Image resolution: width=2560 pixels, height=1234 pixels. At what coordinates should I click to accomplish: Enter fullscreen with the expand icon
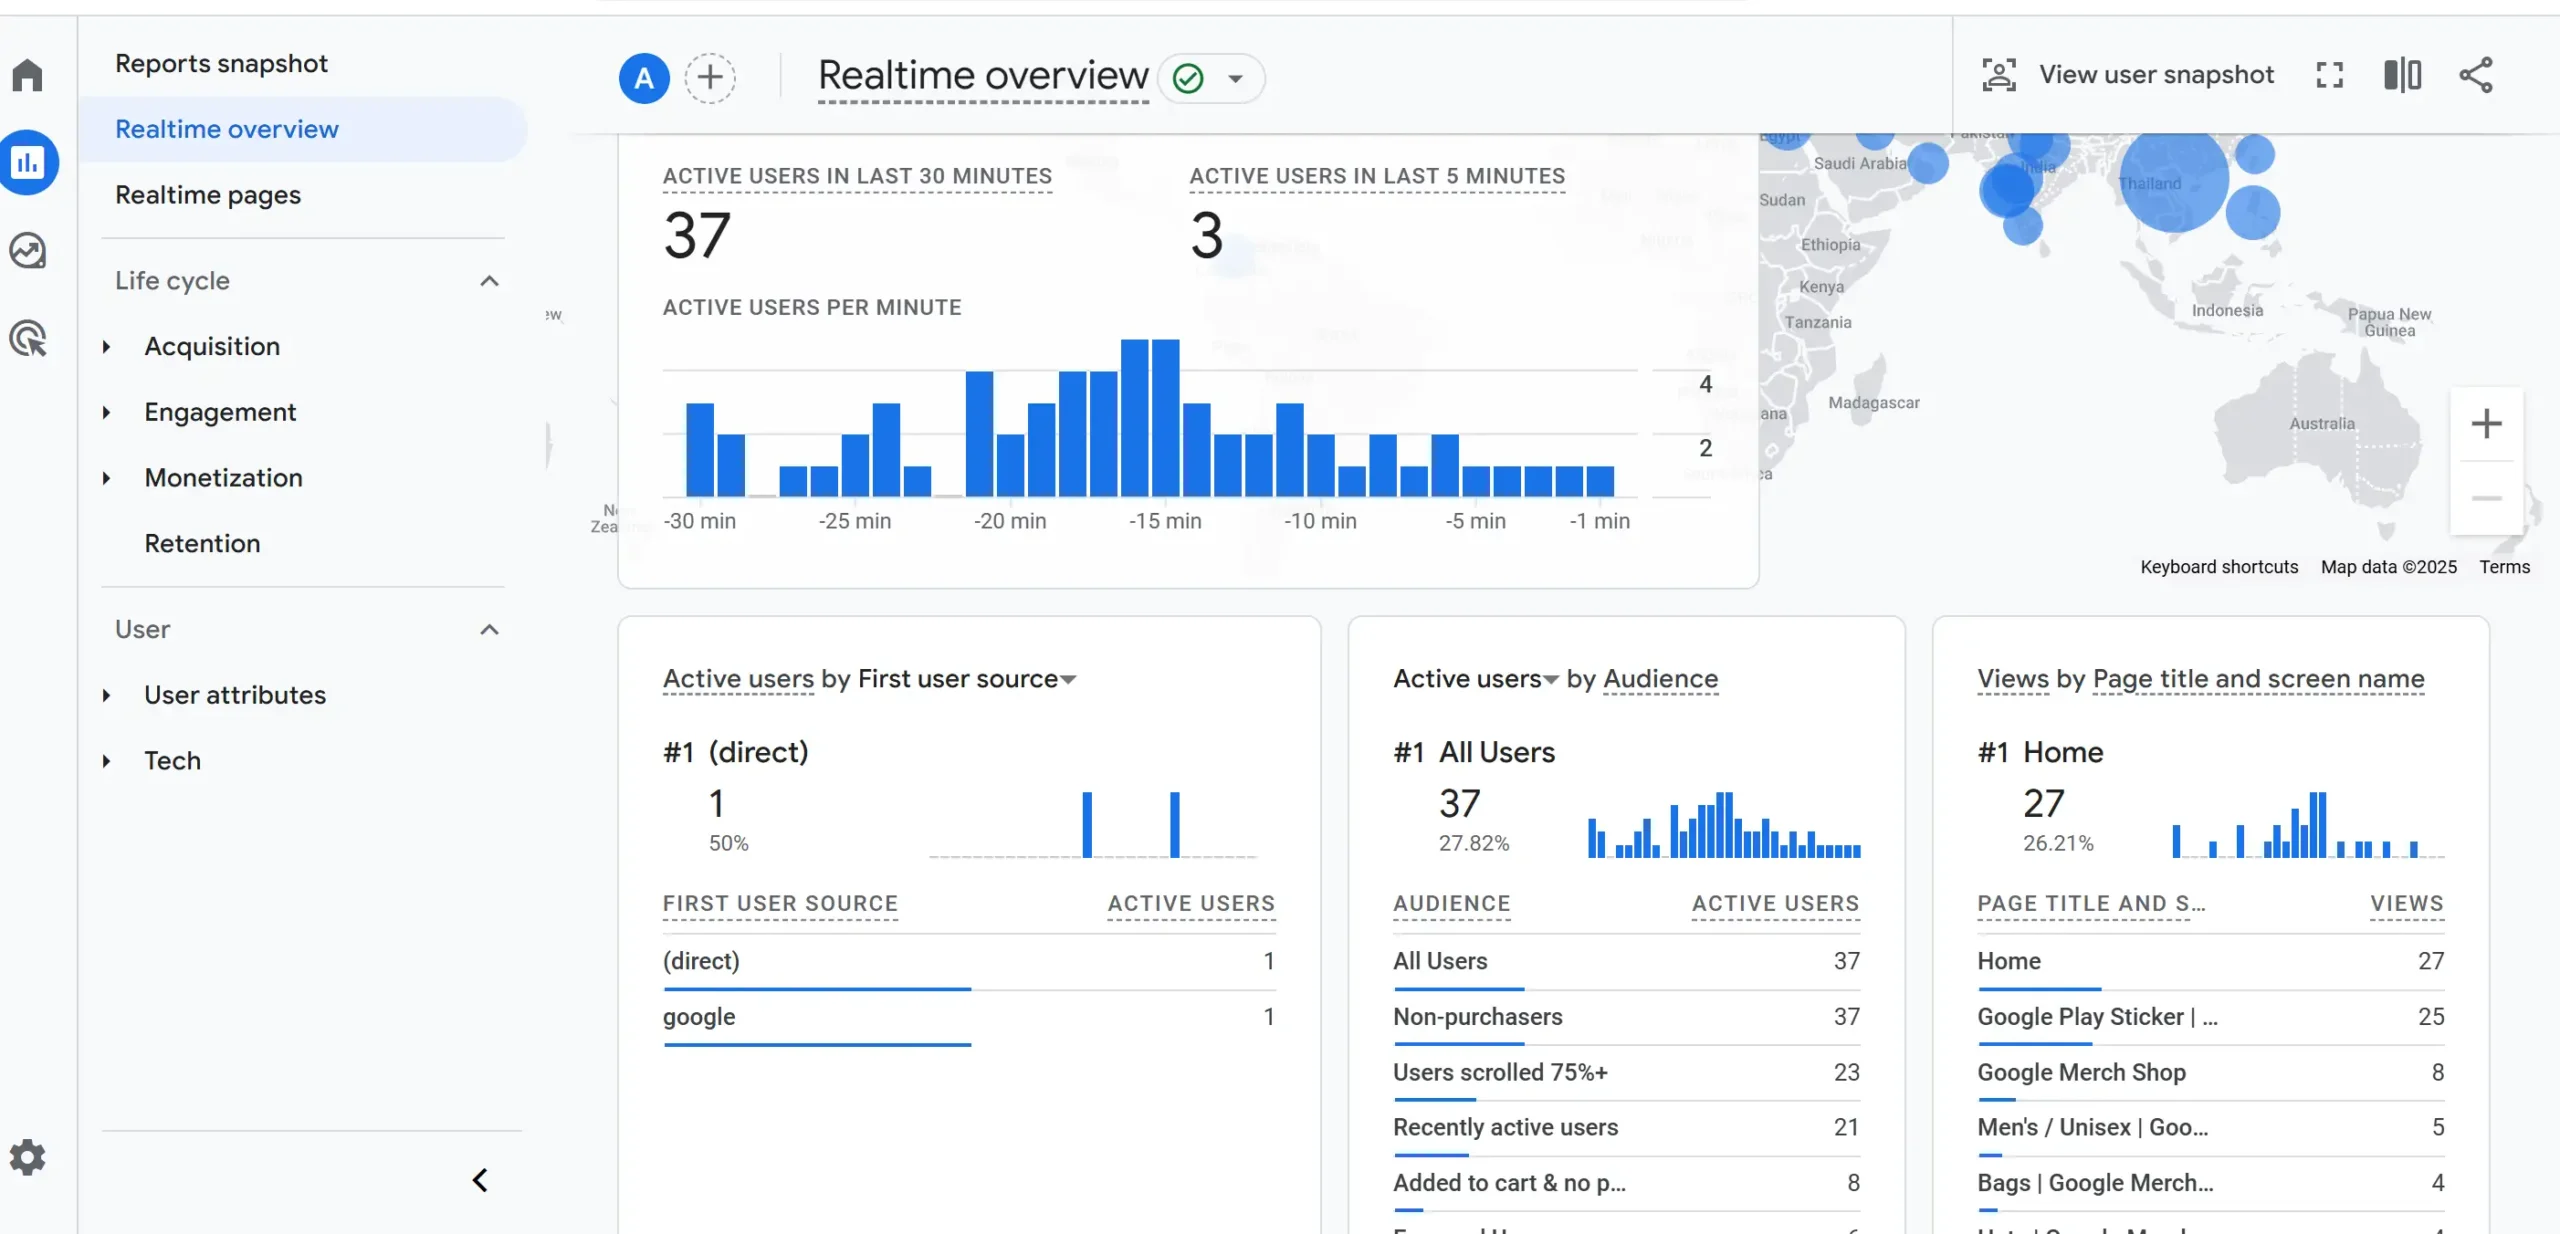tap(2329, 75)
